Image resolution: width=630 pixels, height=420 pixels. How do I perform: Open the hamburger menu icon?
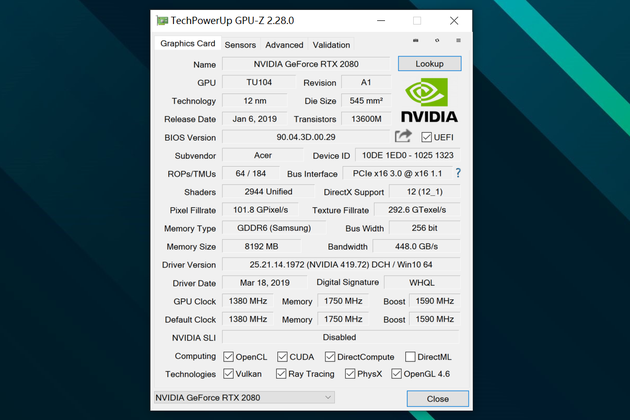pyautogui.click(x=458, y=40)
